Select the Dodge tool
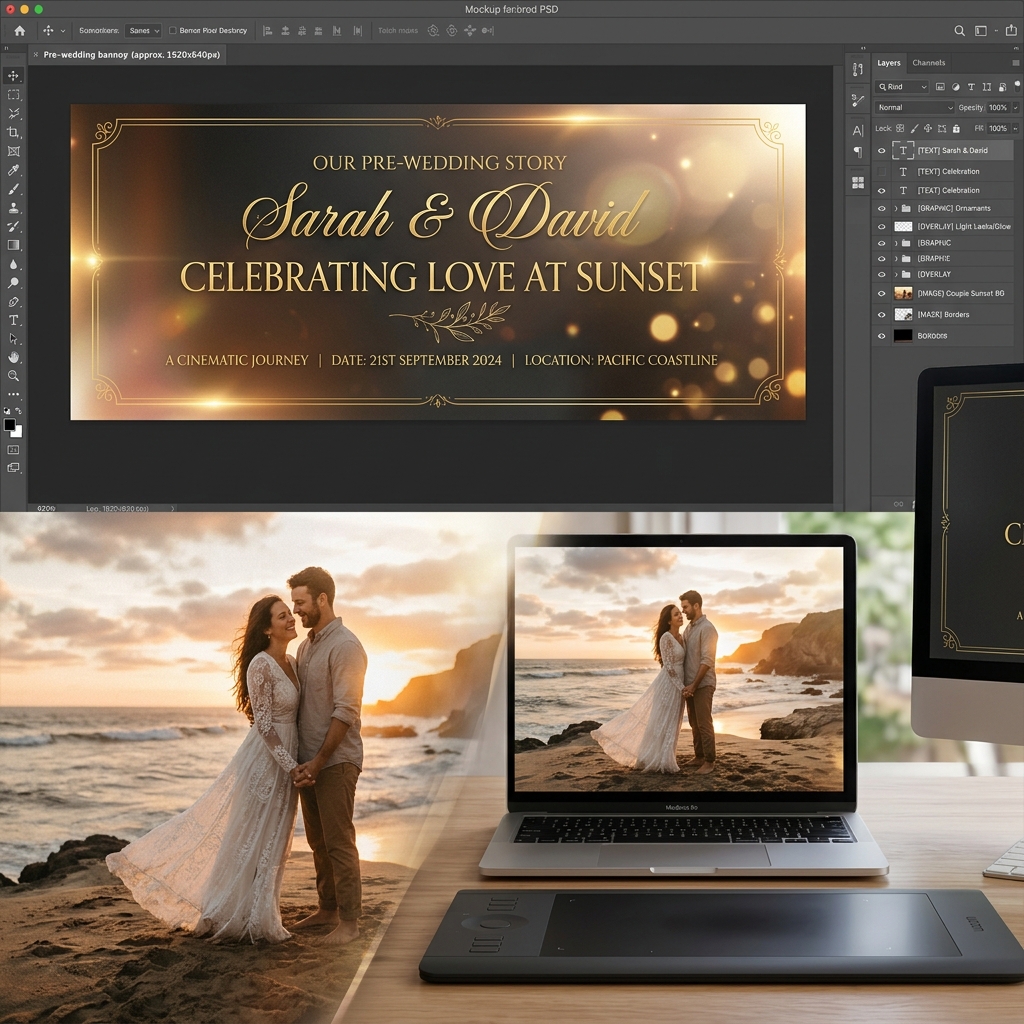The image size is (1024, 1024). [x=13, y=283]
